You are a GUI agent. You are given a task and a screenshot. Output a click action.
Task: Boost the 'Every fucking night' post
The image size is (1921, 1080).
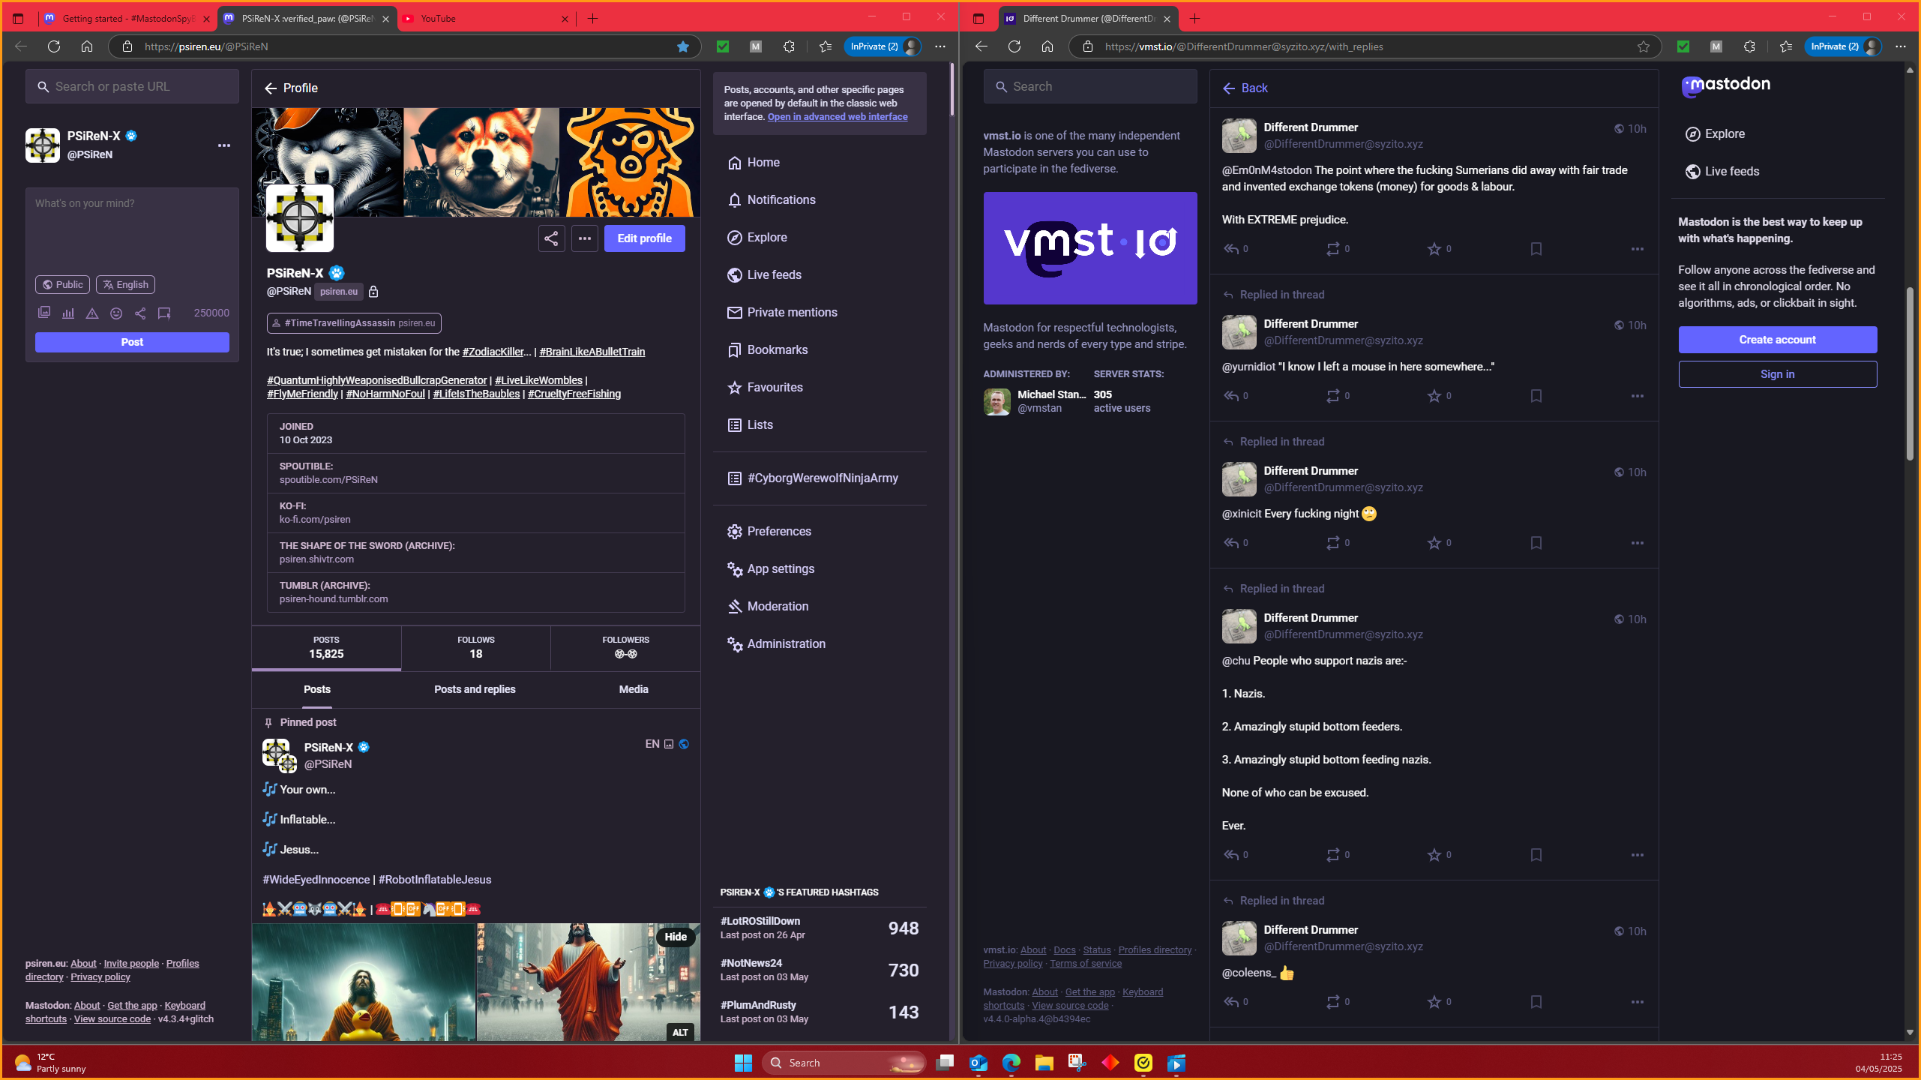click(x=1333, y=543)
